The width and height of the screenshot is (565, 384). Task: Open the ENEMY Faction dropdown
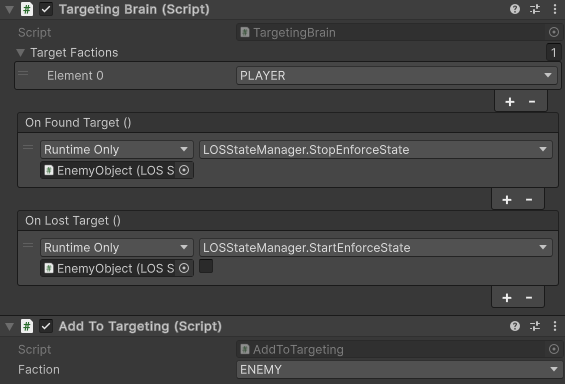click(399, 370)
